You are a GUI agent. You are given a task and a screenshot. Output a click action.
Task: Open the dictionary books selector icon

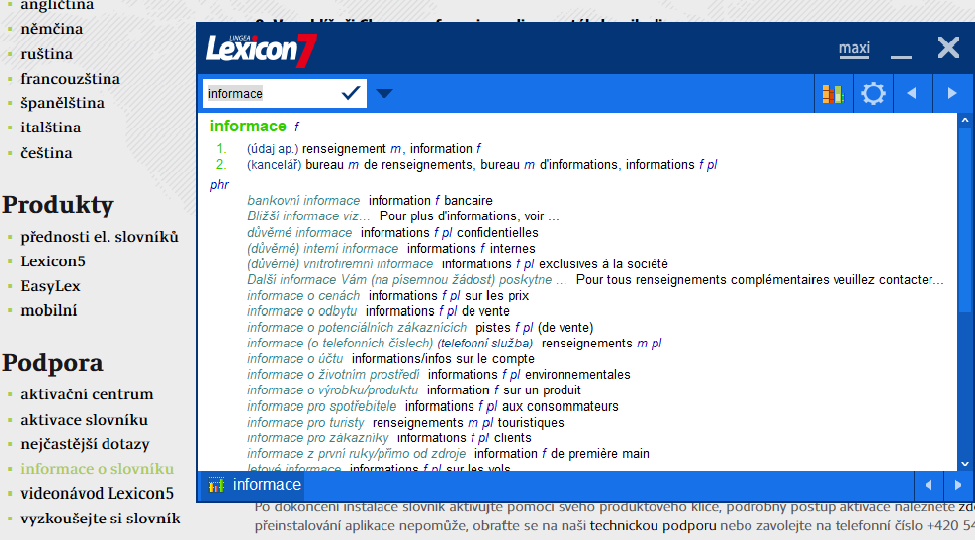click(x=833, y=94)
